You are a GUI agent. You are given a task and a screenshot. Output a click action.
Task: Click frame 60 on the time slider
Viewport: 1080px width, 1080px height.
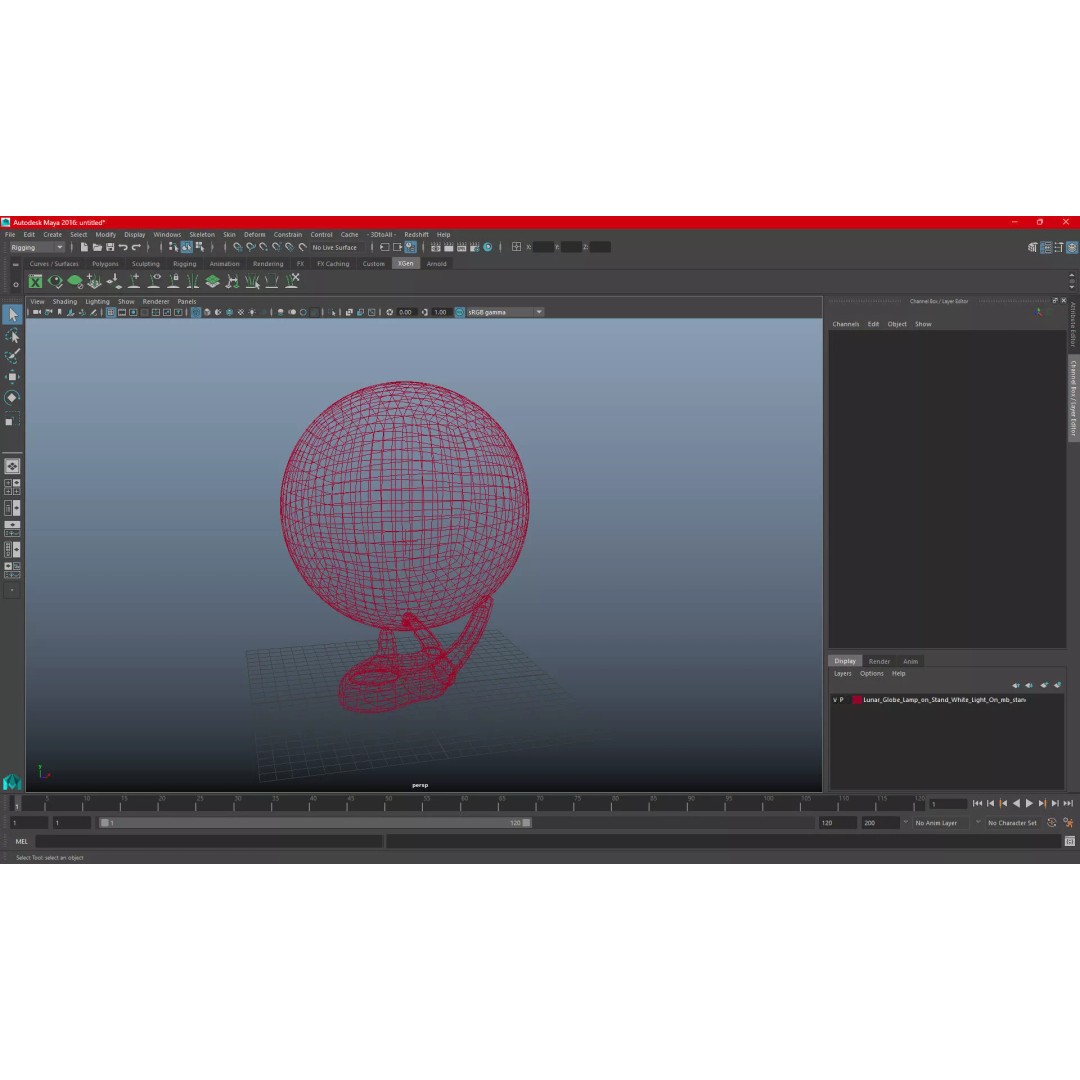coord(464,803)
